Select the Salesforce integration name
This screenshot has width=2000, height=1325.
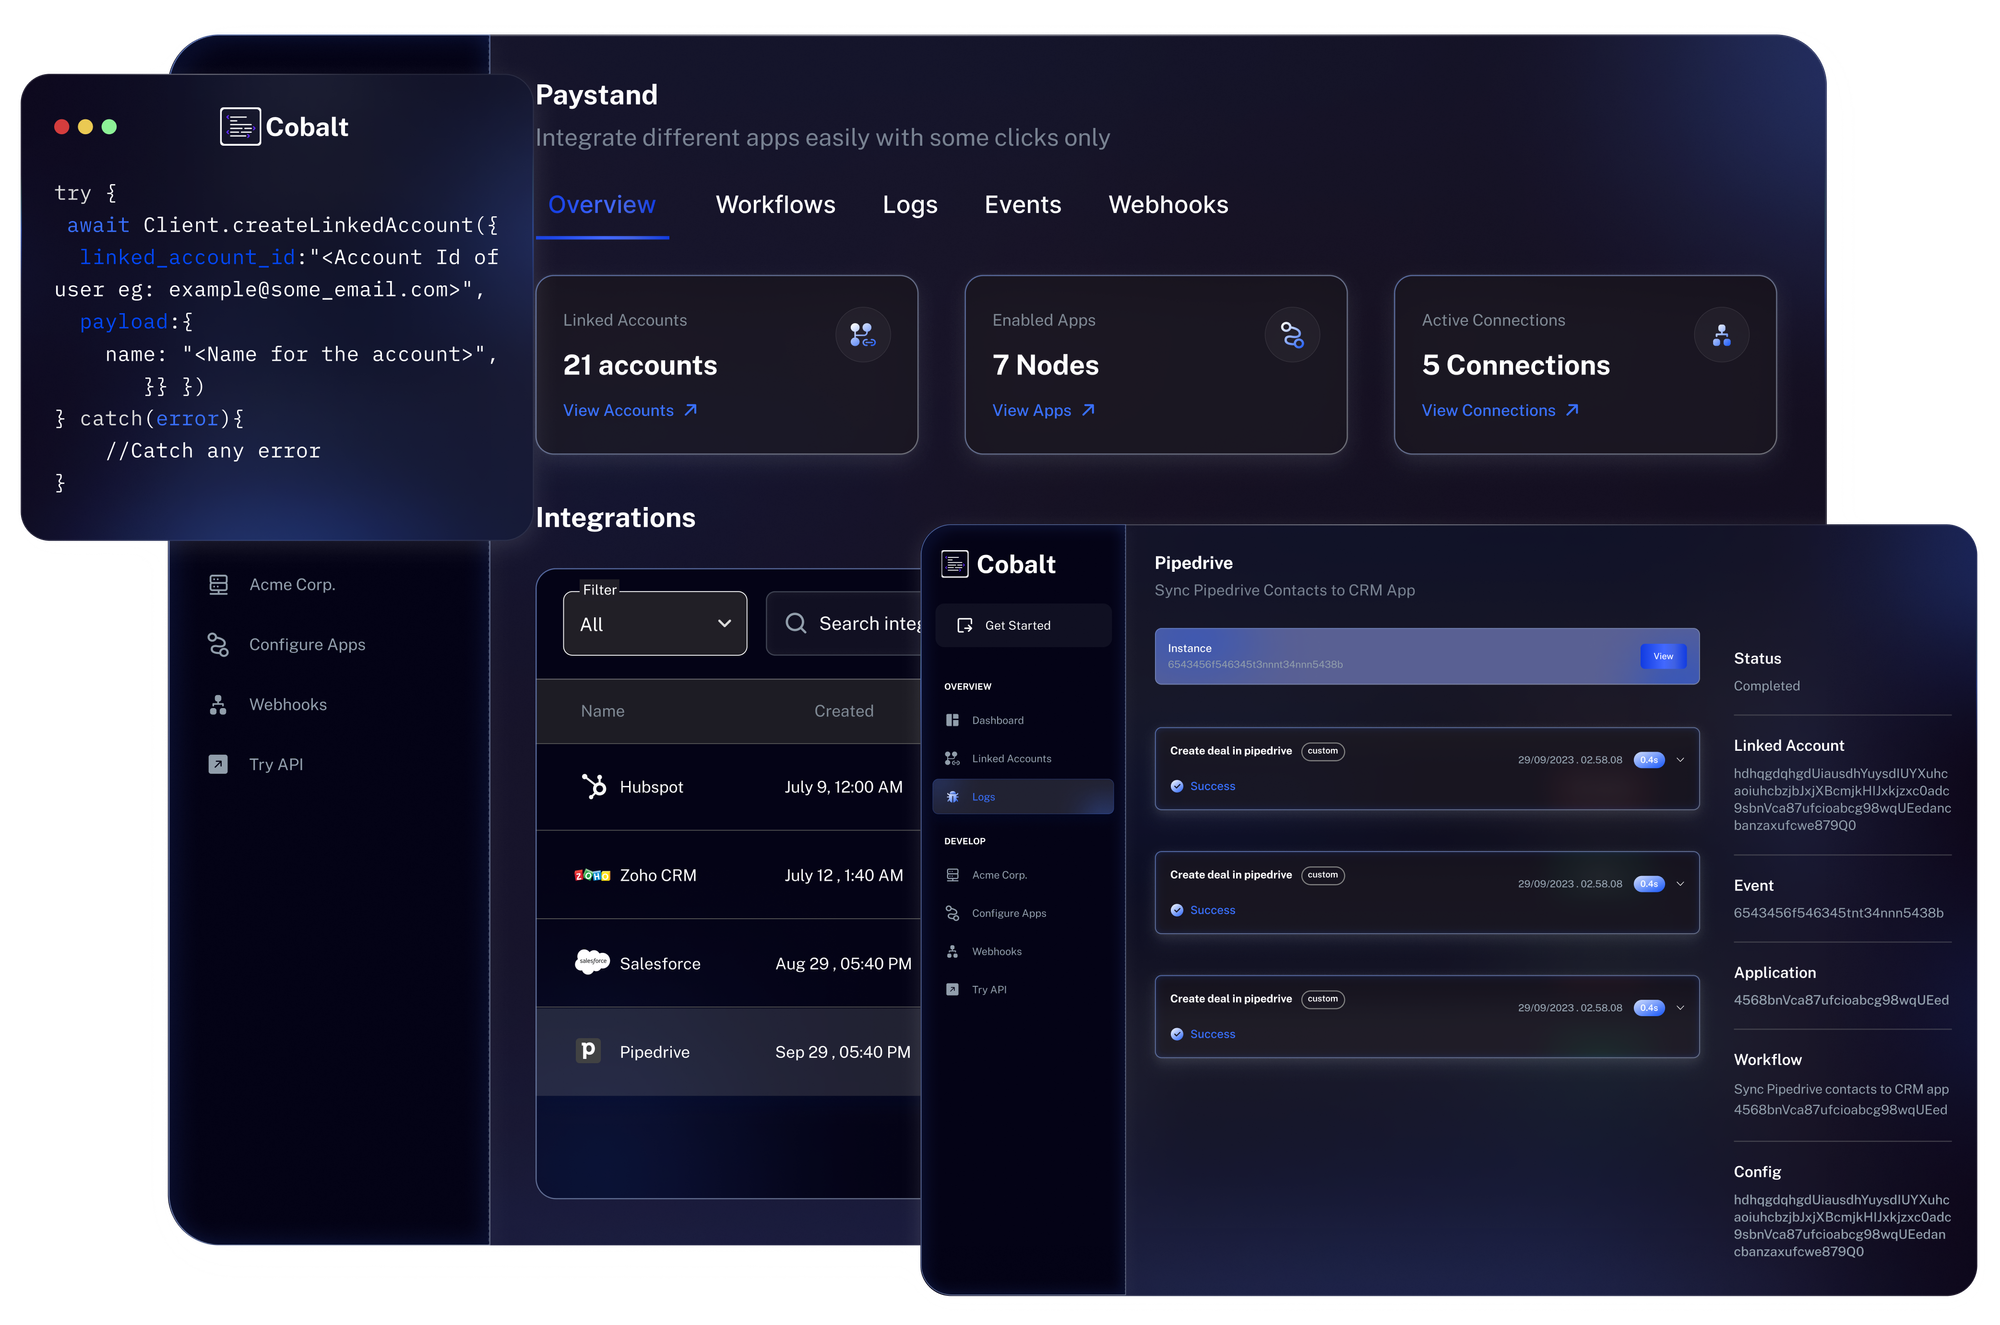[x=660, y=964]
